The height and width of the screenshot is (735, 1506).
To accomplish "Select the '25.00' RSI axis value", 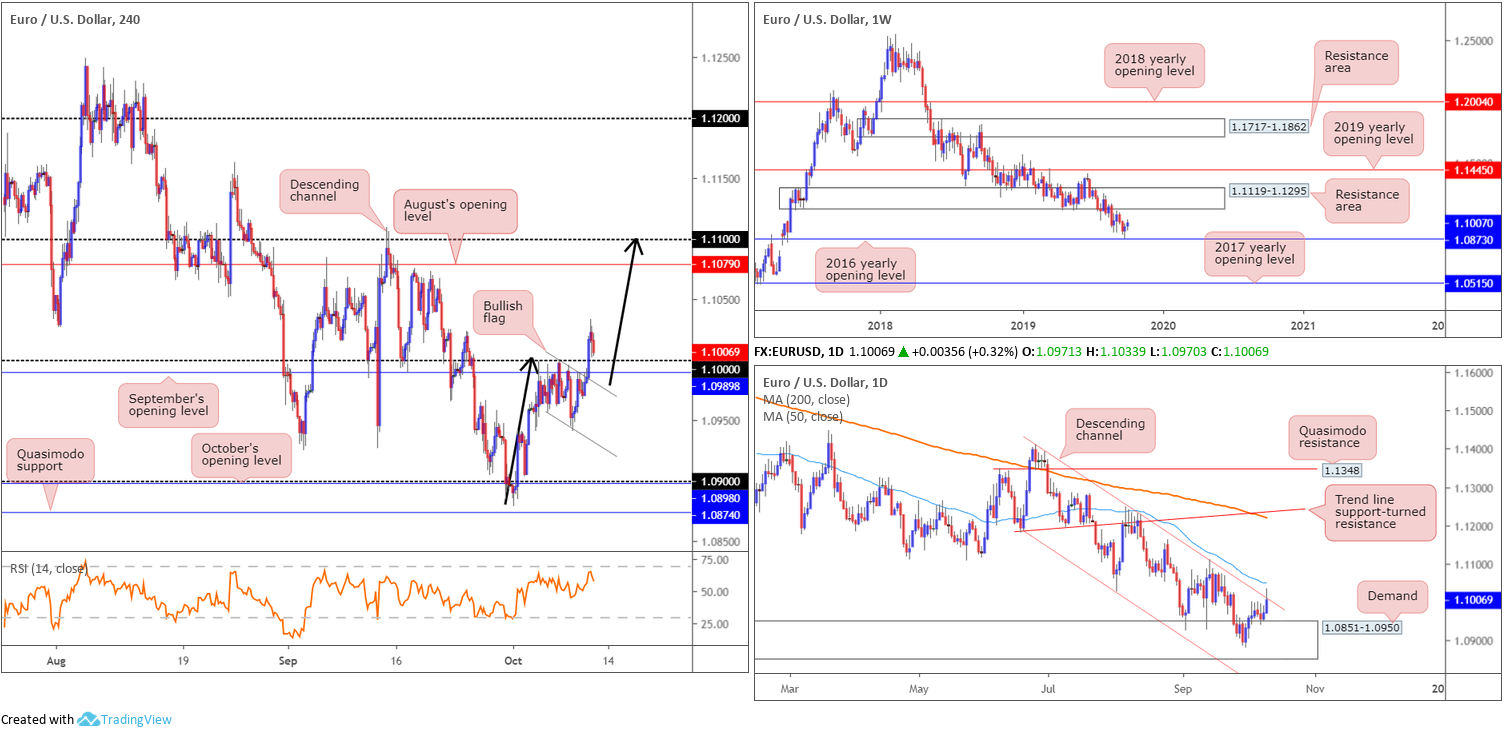I will (715, 625).
